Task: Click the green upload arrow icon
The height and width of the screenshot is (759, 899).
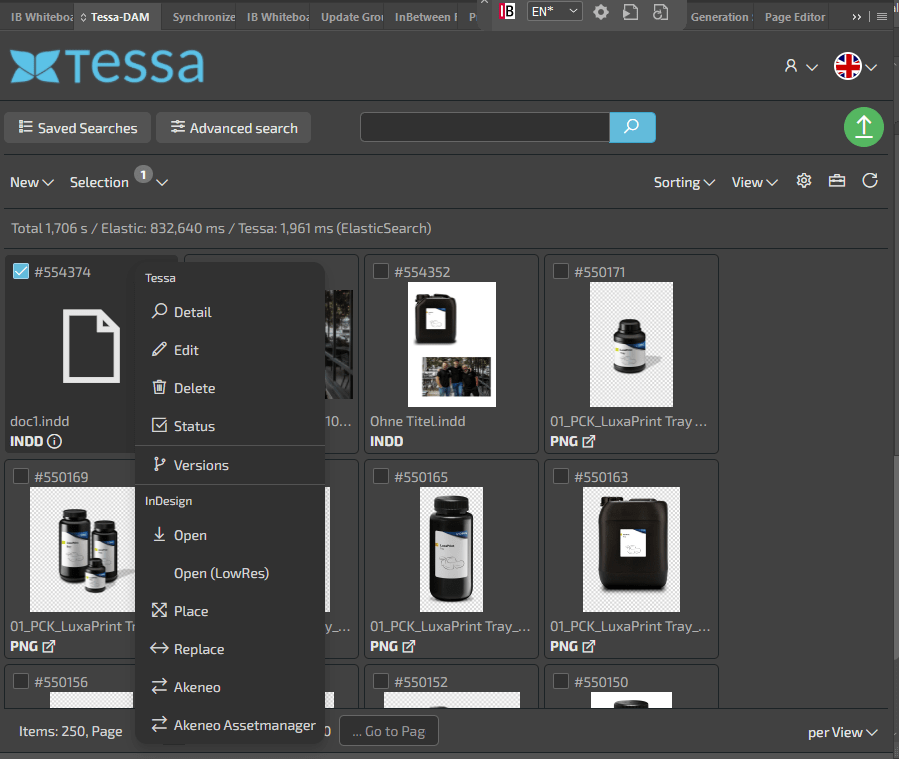Action: click(x=864, y=127)
